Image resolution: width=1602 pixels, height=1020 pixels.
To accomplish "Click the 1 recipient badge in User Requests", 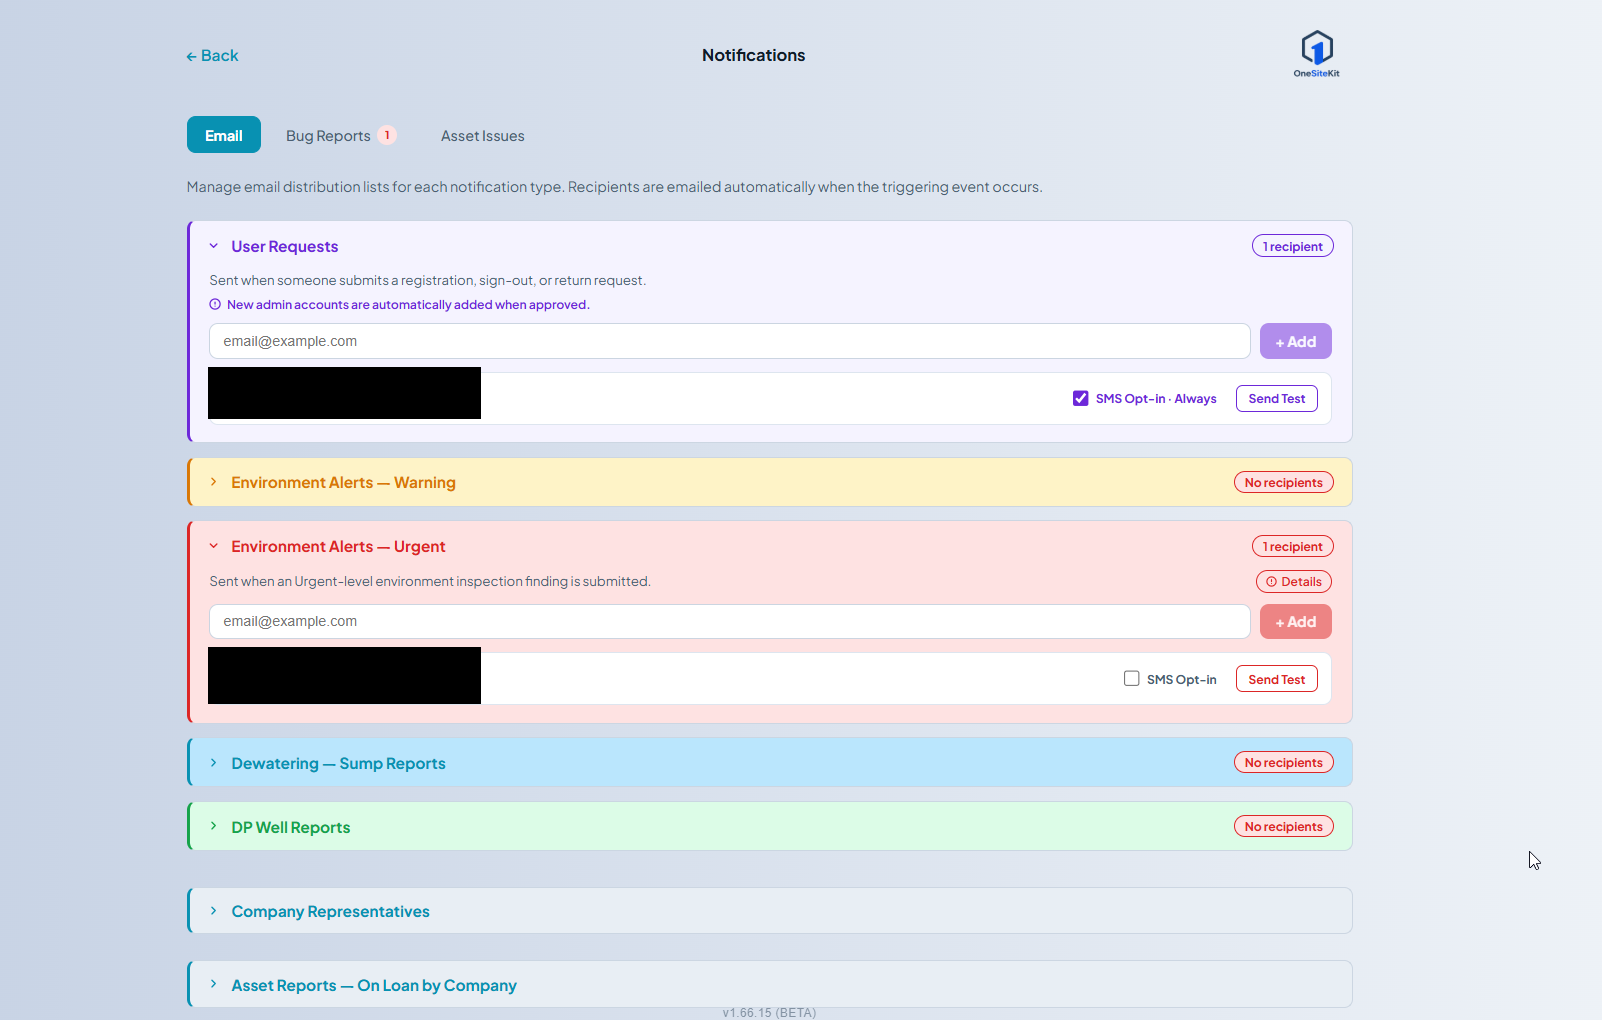I will coord(1293,246).
